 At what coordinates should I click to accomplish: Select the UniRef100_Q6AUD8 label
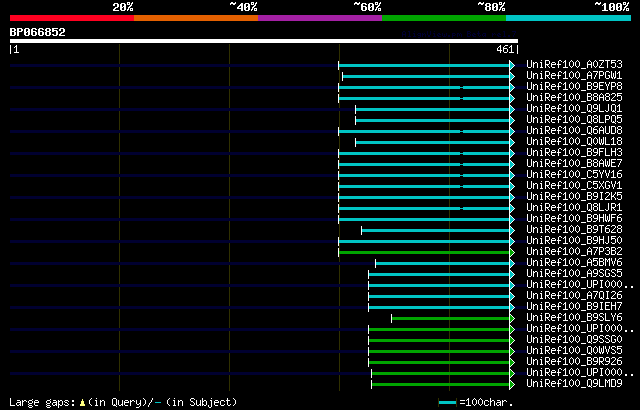[x=574, y=131]
